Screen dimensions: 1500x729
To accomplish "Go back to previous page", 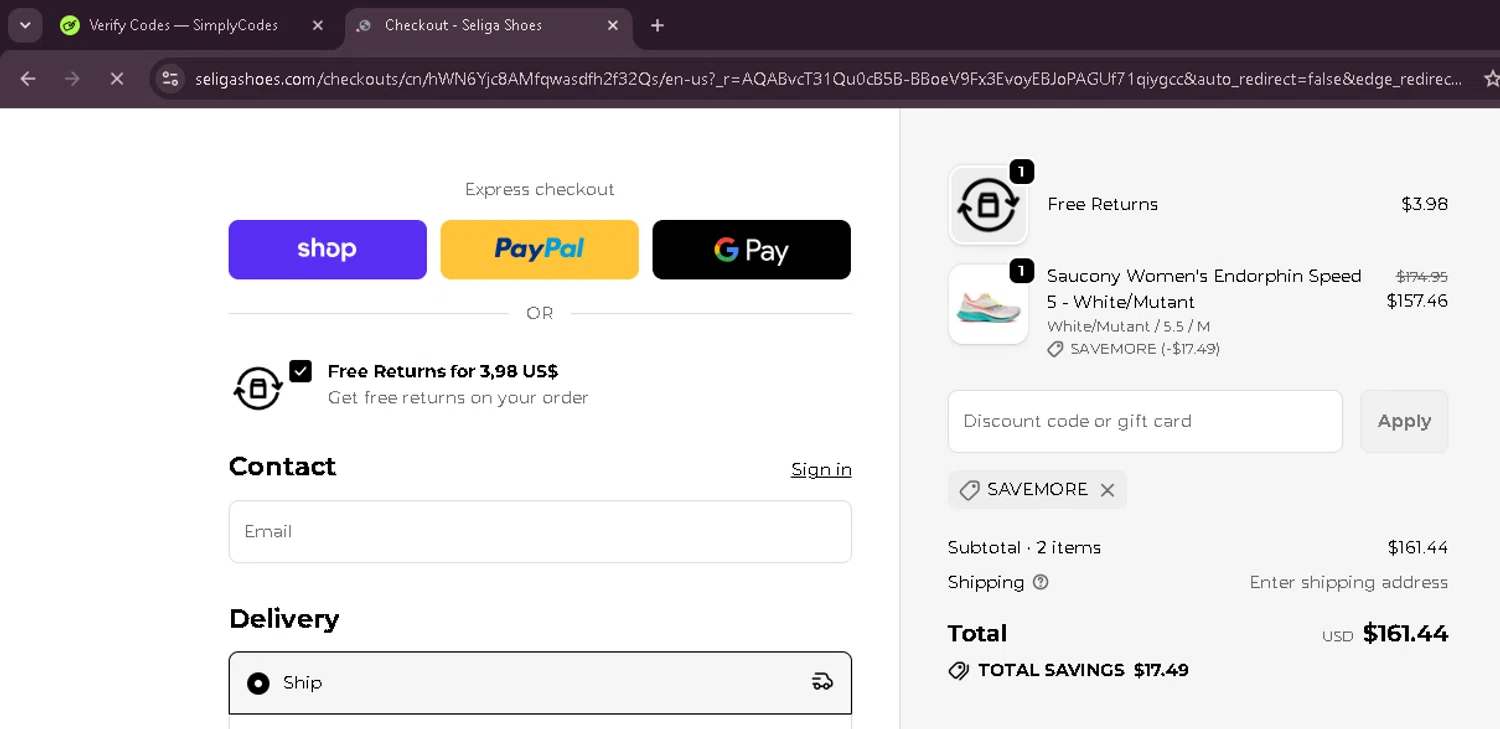I will click(x=28, y=78).
